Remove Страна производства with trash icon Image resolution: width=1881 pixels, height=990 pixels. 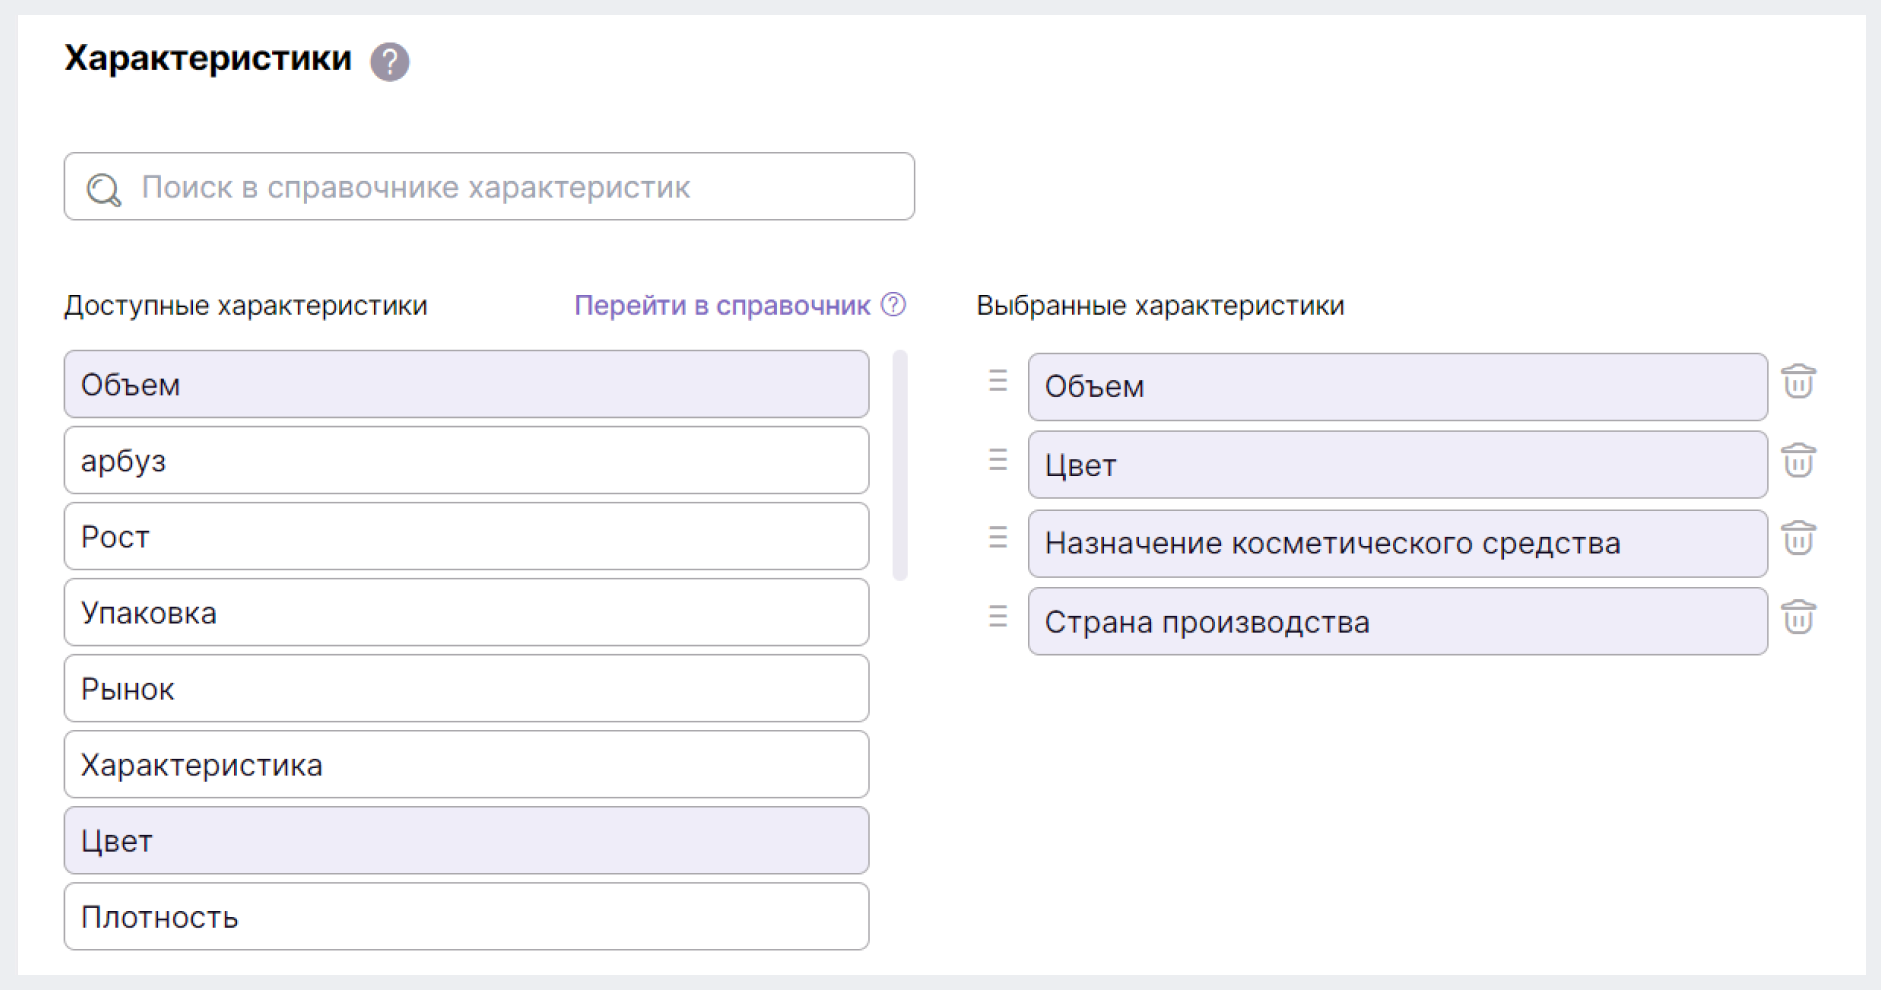[x=1798, y=617]
